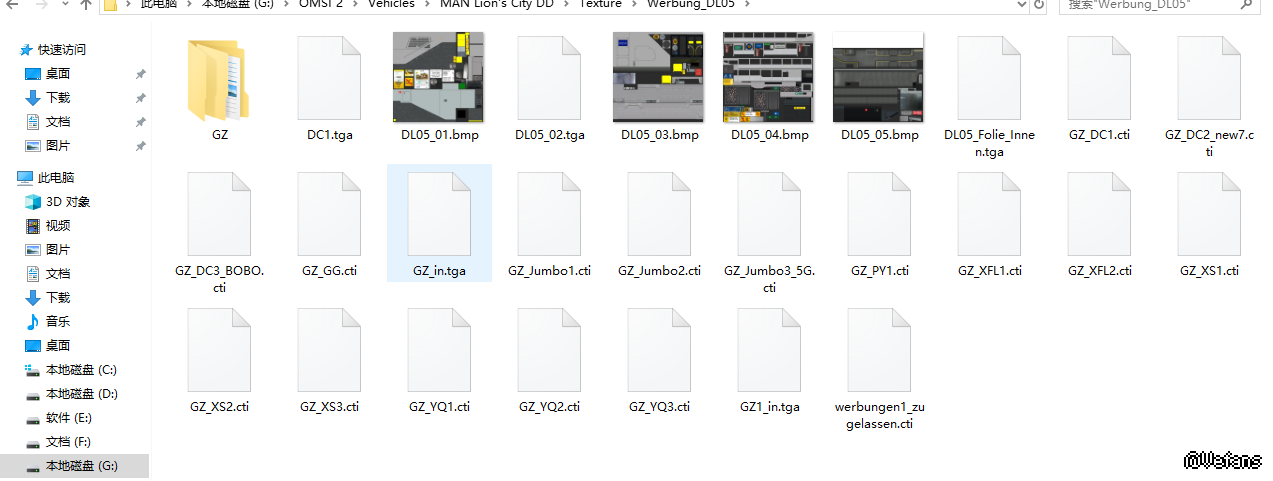Screen dimensions: 1273x481
Task: Select the GZ_XFL2.cti file
Action: (1099, 226)
